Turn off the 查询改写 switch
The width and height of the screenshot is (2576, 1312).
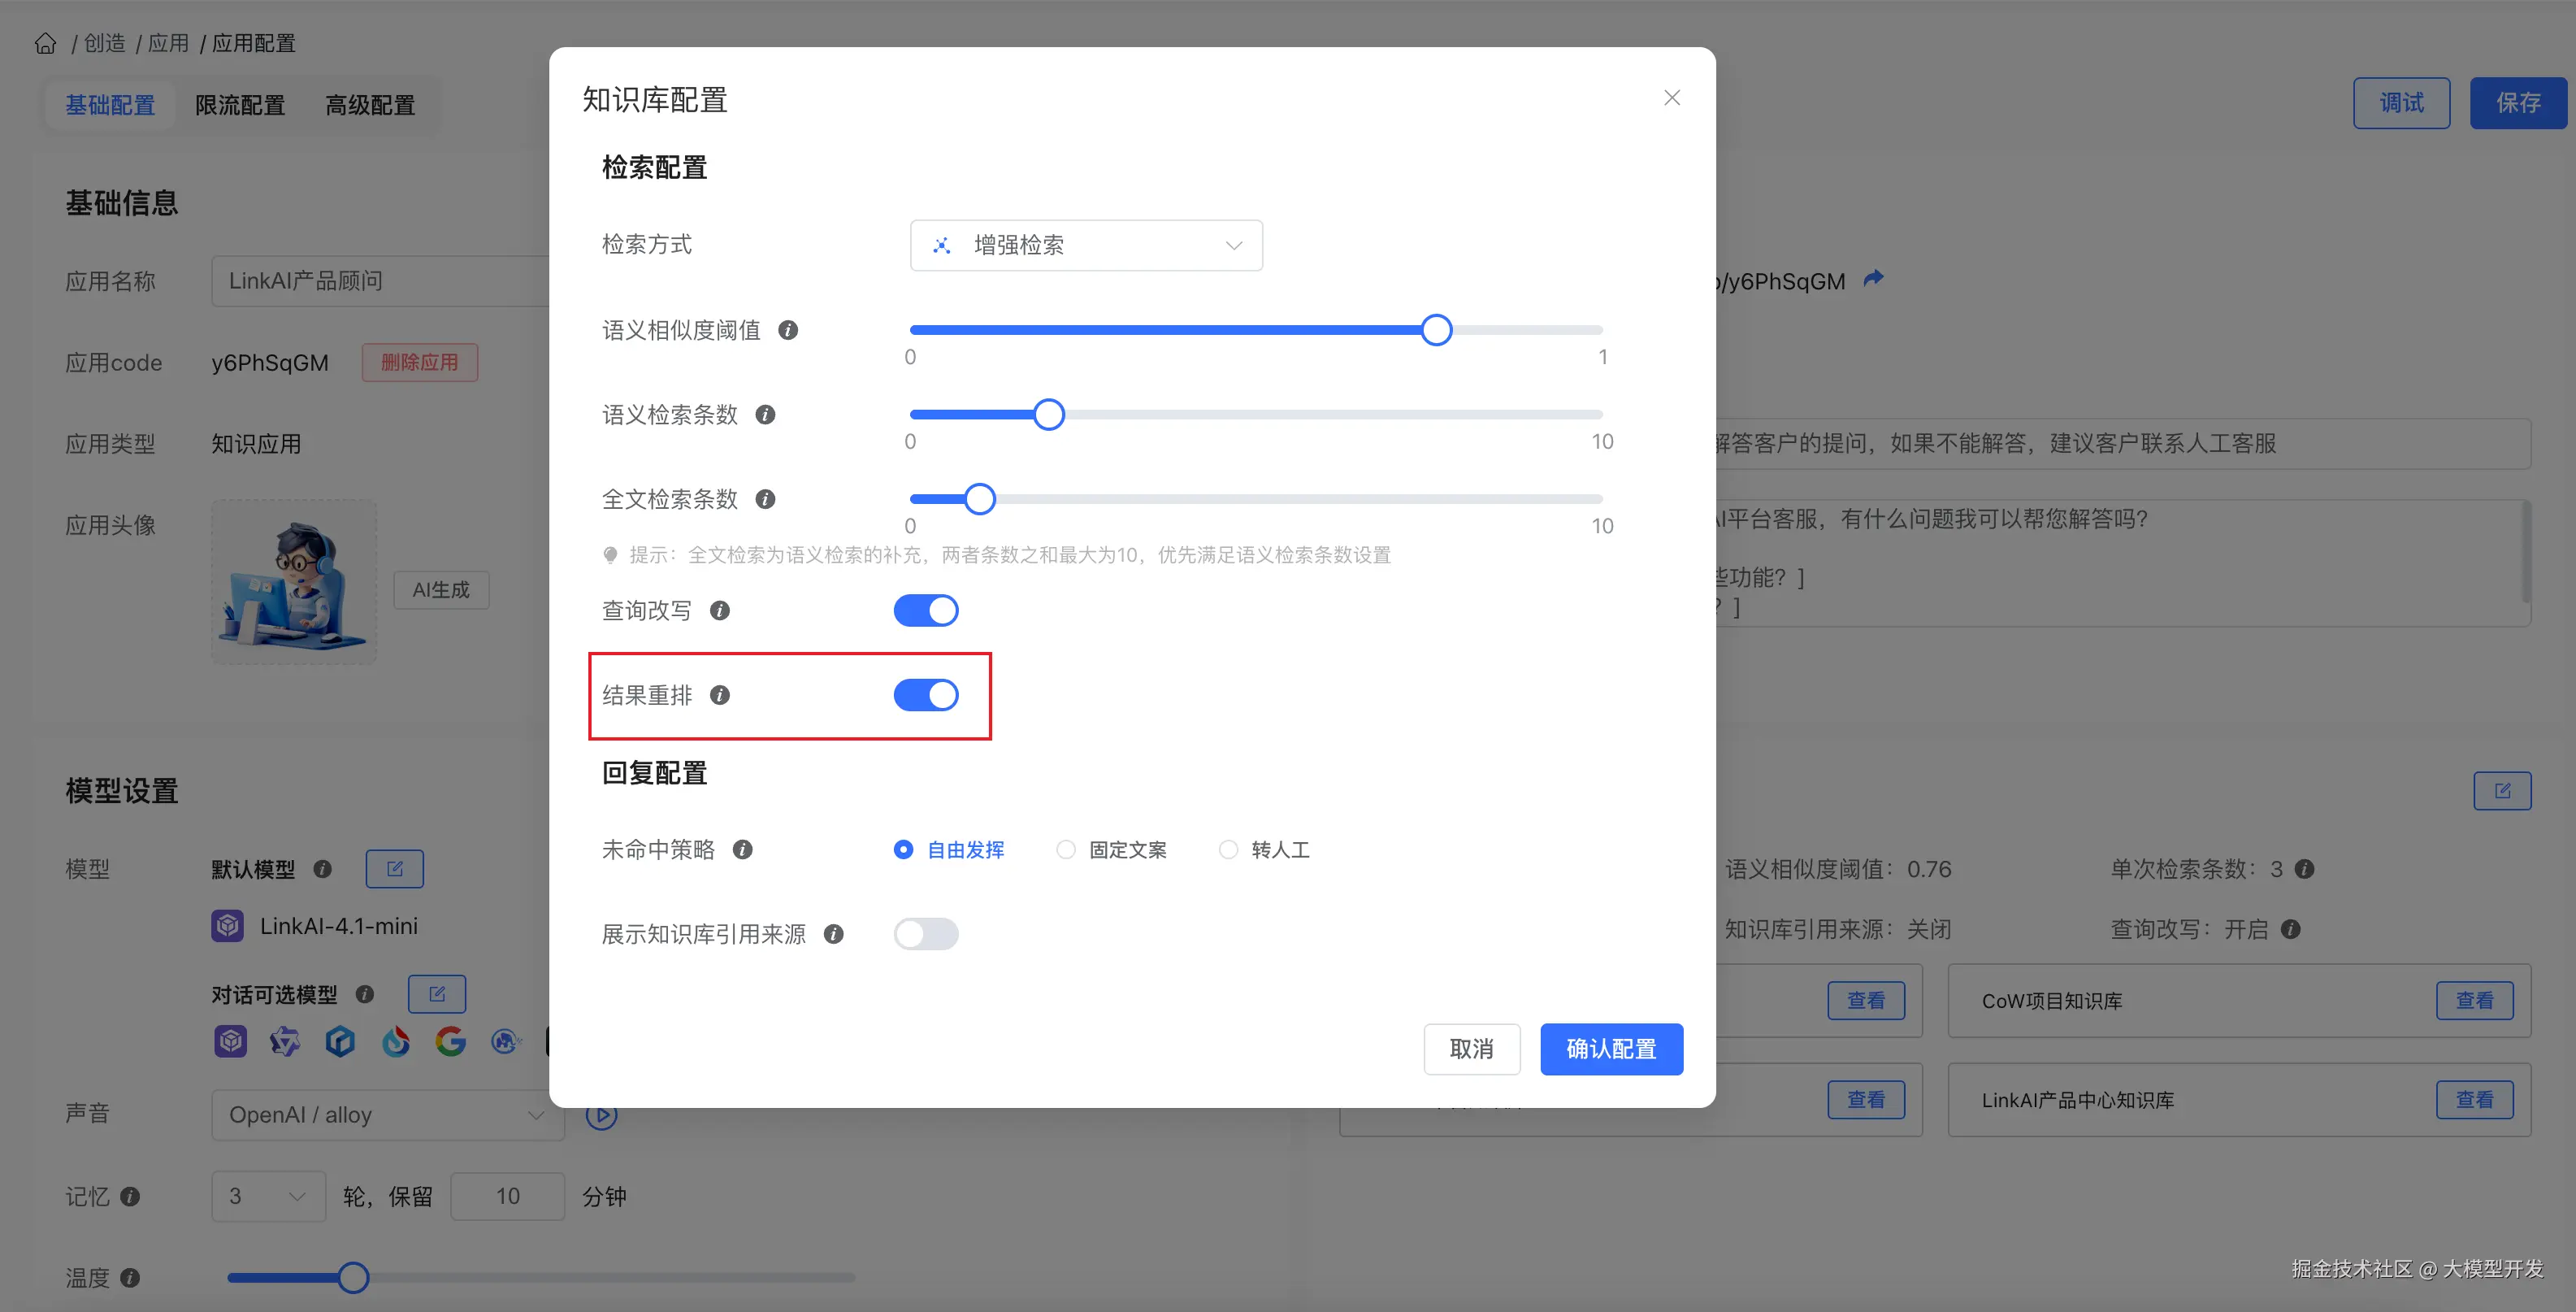[926, 610]
